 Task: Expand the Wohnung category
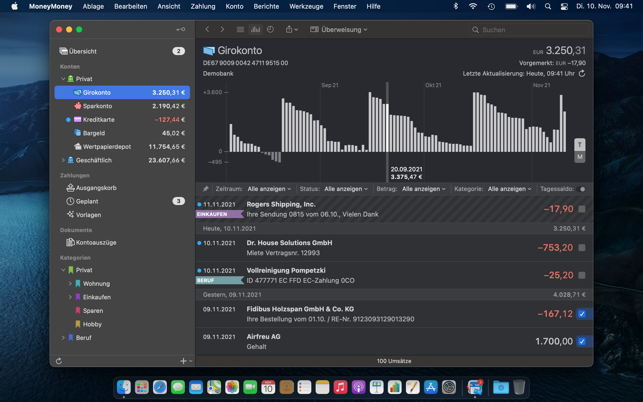[70, 283]
